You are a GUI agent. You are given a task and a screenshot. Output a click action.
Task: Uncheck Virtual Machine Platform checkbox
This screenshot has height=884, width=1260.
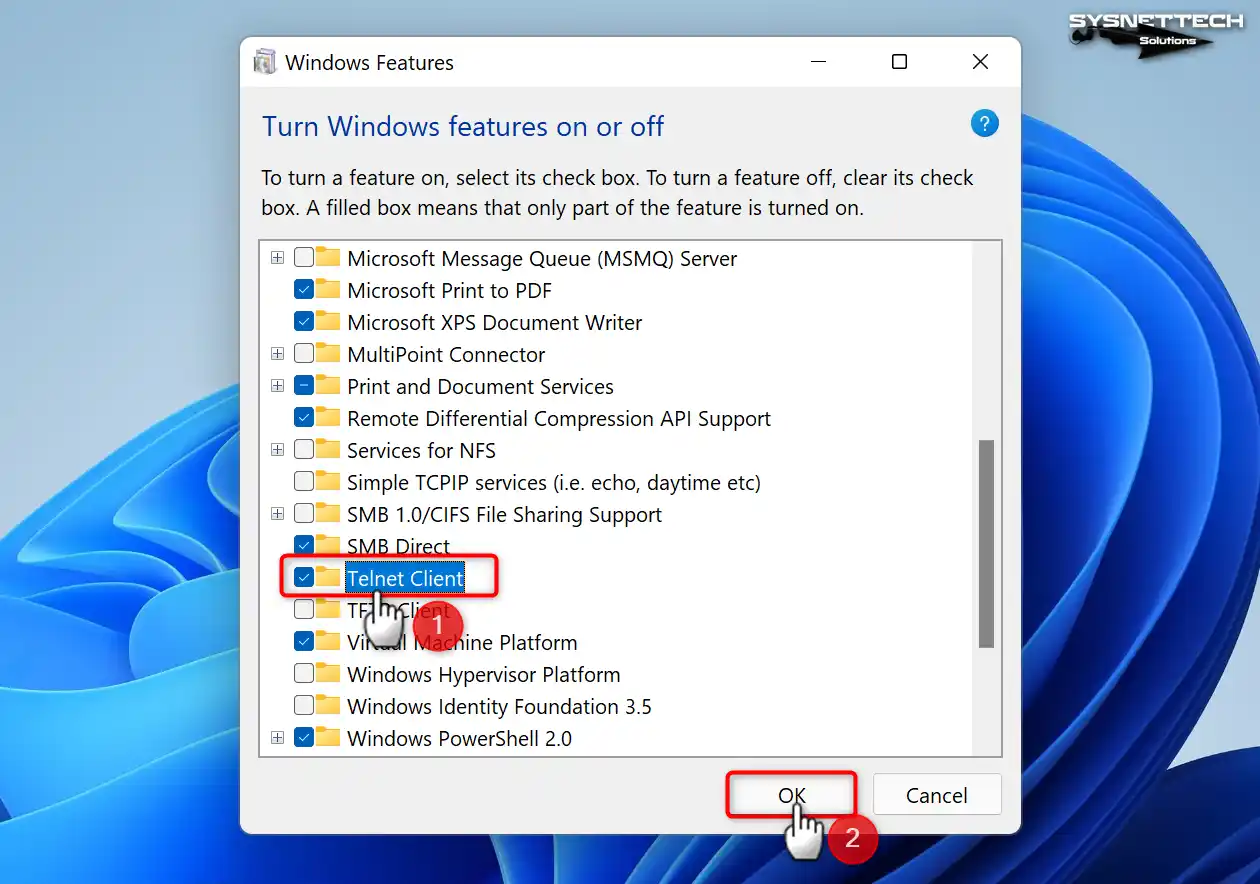click(304, 642)
